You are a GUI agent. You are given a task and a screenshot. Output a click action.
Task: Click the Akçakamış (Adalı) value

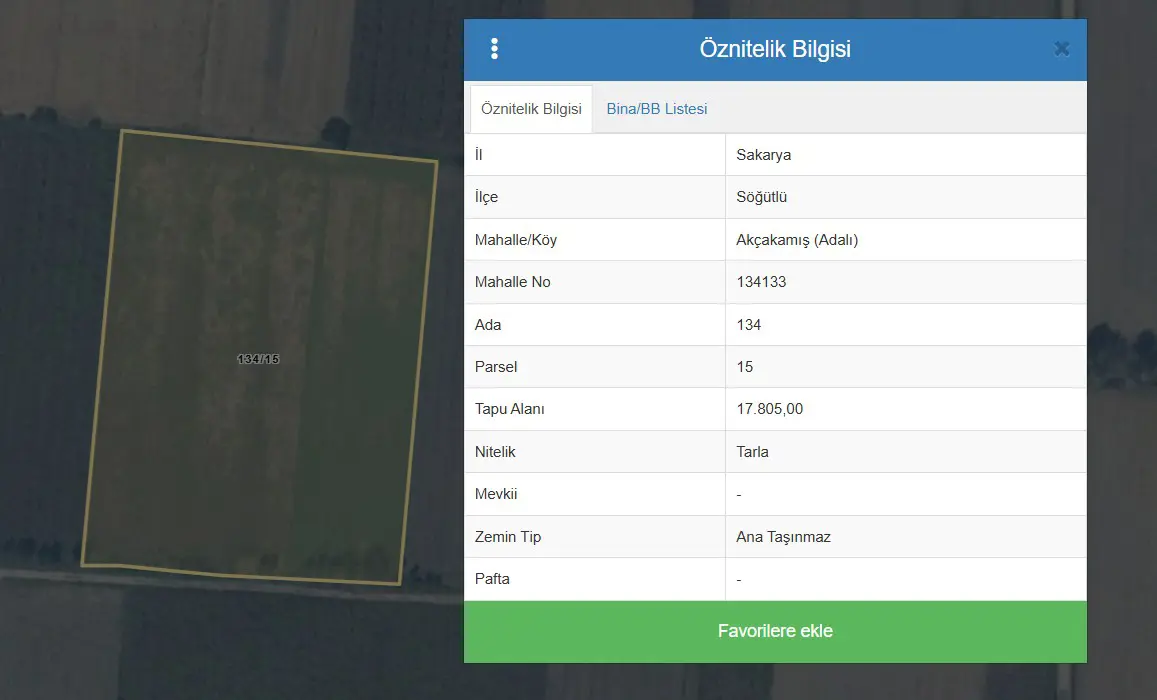coord(797,240)
